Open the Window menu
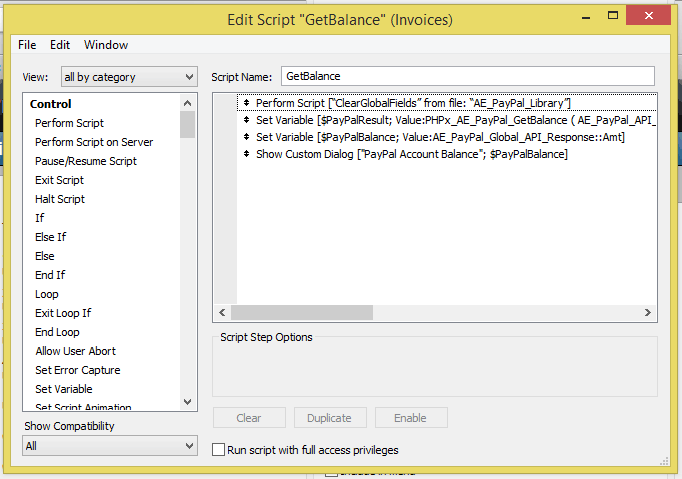Screen dimensions: 682x479 [106, 45]
